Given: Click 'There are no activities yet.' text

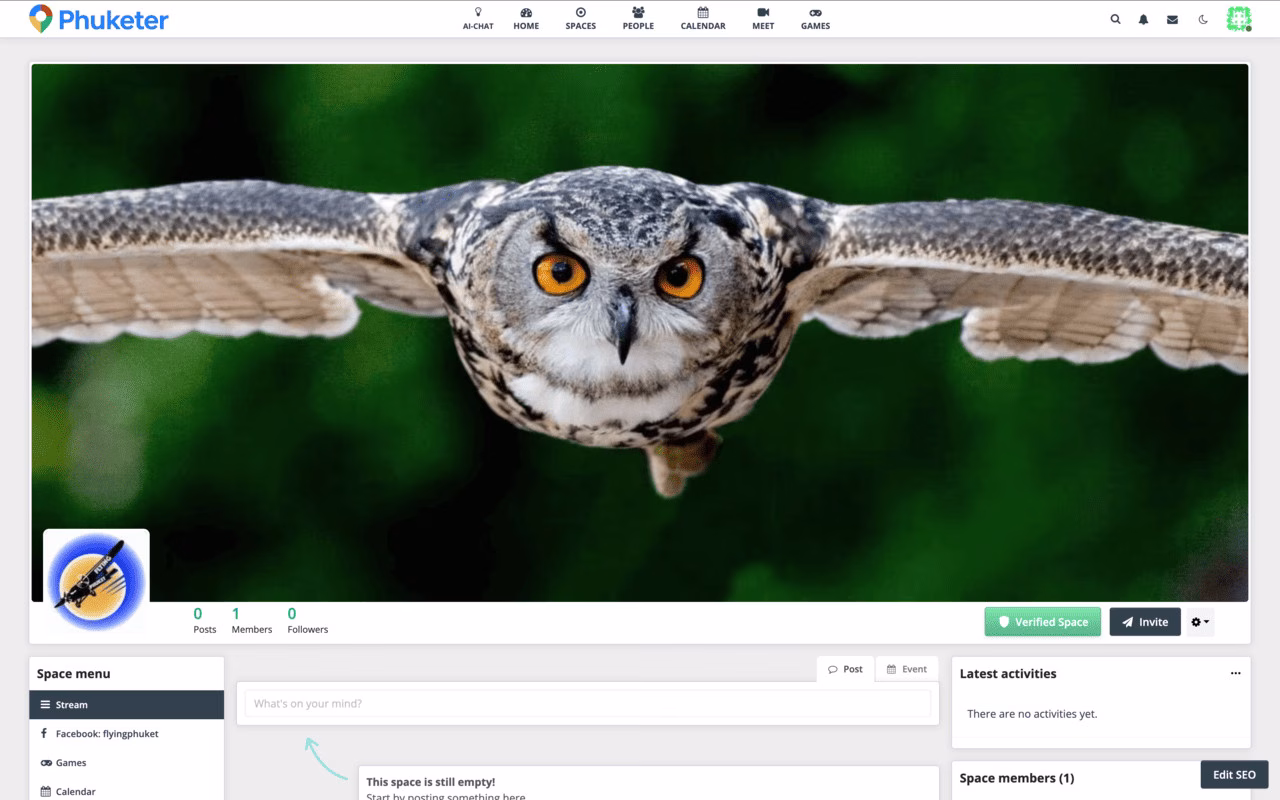Looking at the screenshot, I should pos(1032,714).
